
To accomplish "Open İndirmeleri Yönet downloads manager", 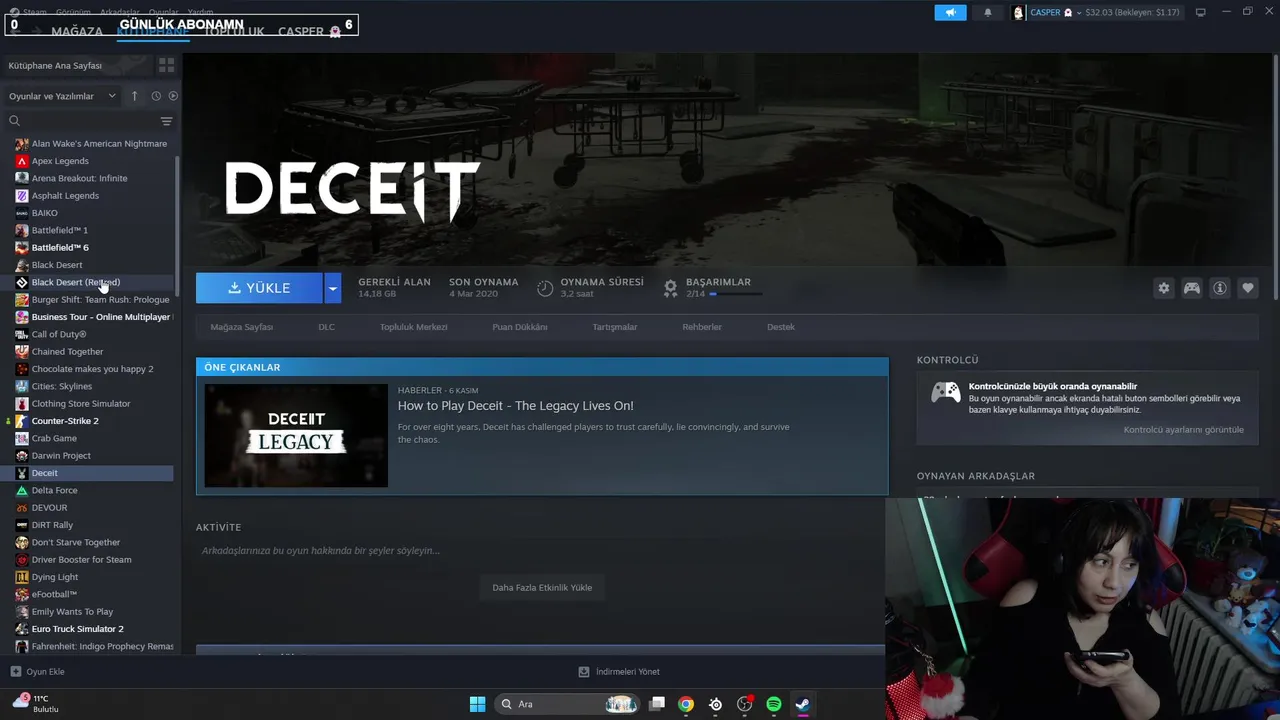I will click(x=619, y=672).
